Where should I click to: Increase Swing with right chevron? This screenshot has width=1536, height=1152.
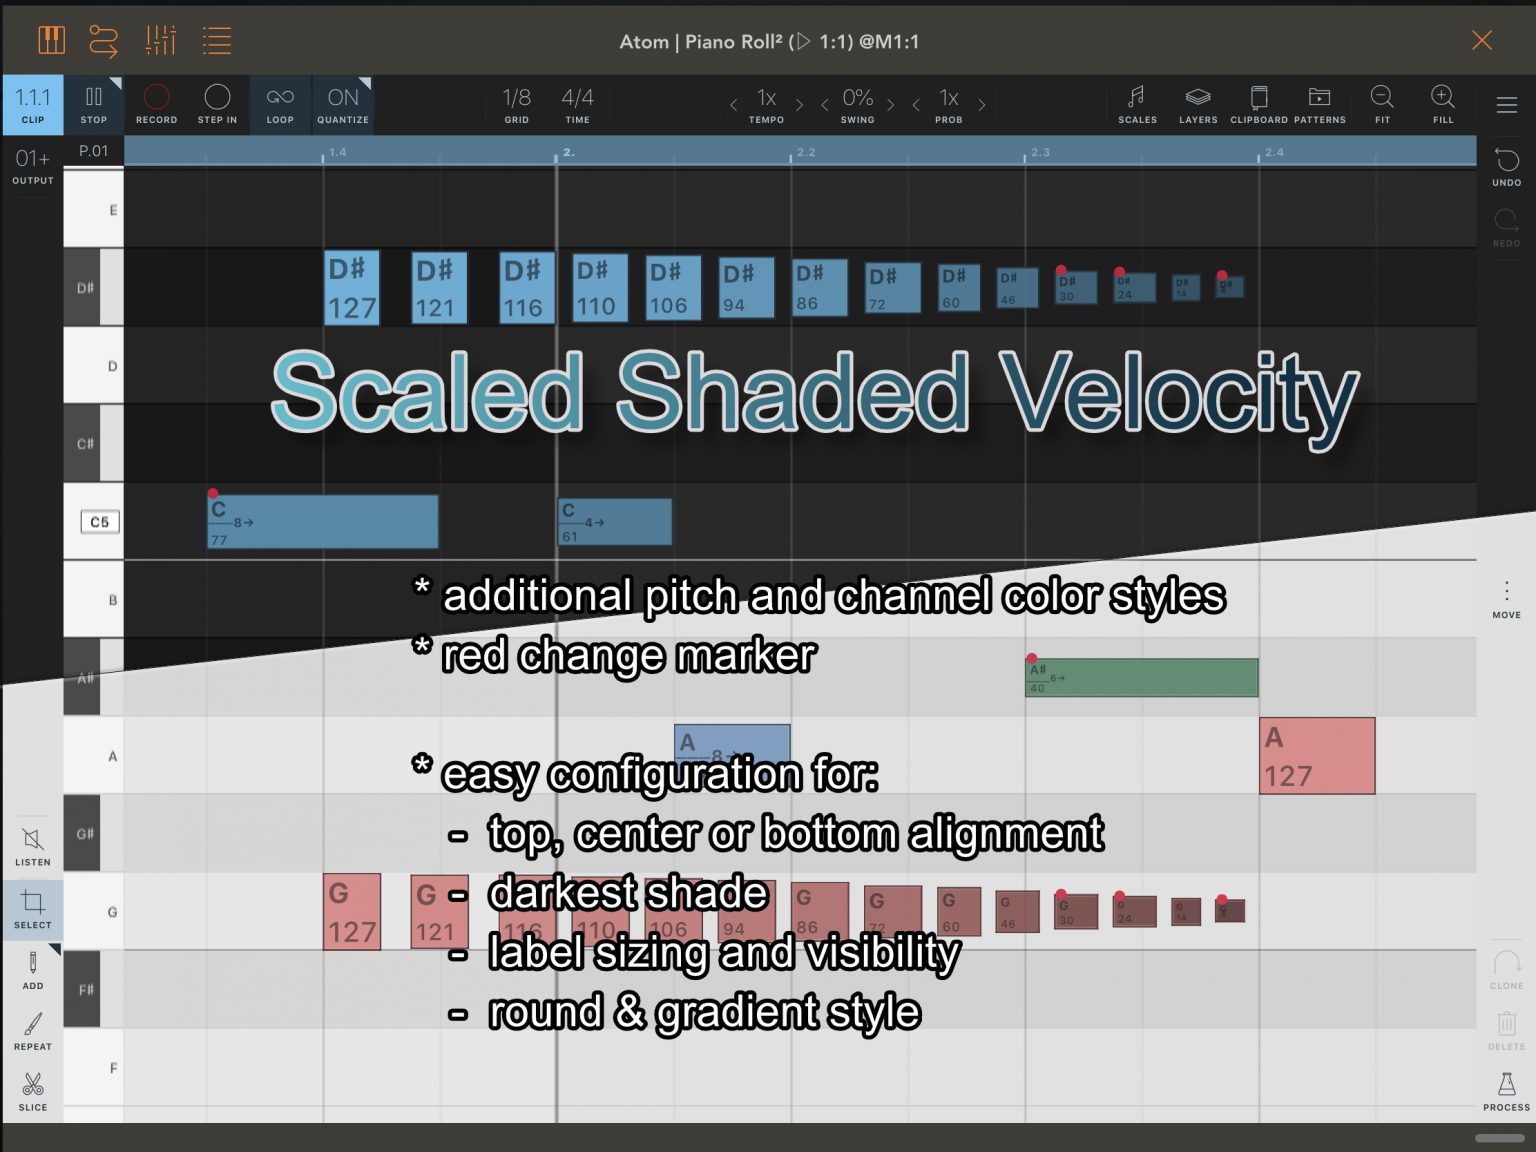coord(890,105)
